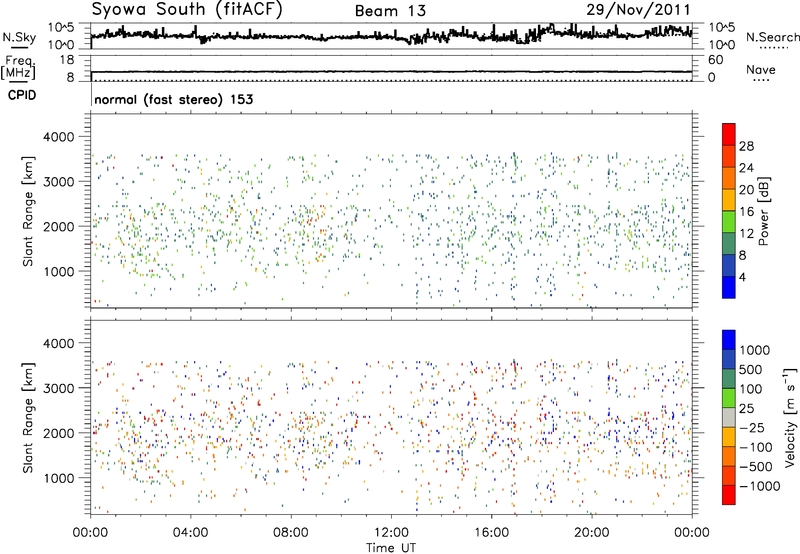Click the gray -25 to 25 Velocity swatch
800x554 pixels.
[729, 417]
